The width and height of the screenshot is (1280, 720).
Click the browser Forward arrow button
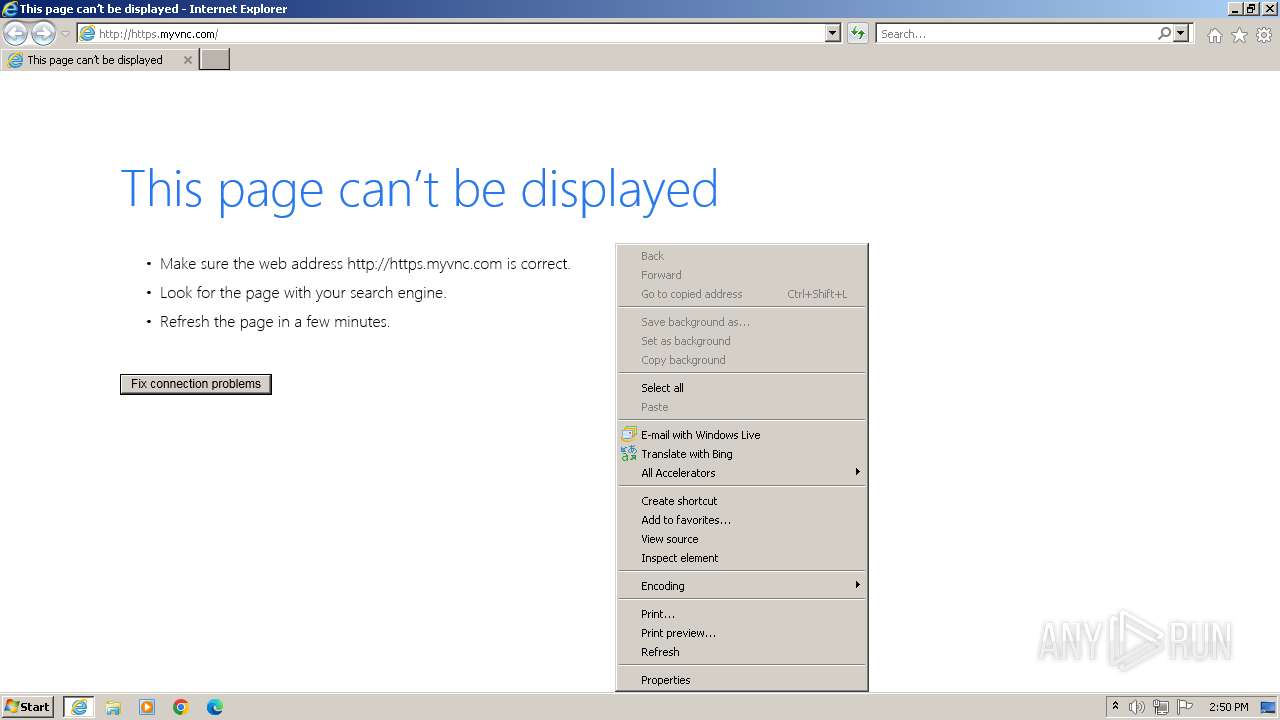[x=43, y=33]
